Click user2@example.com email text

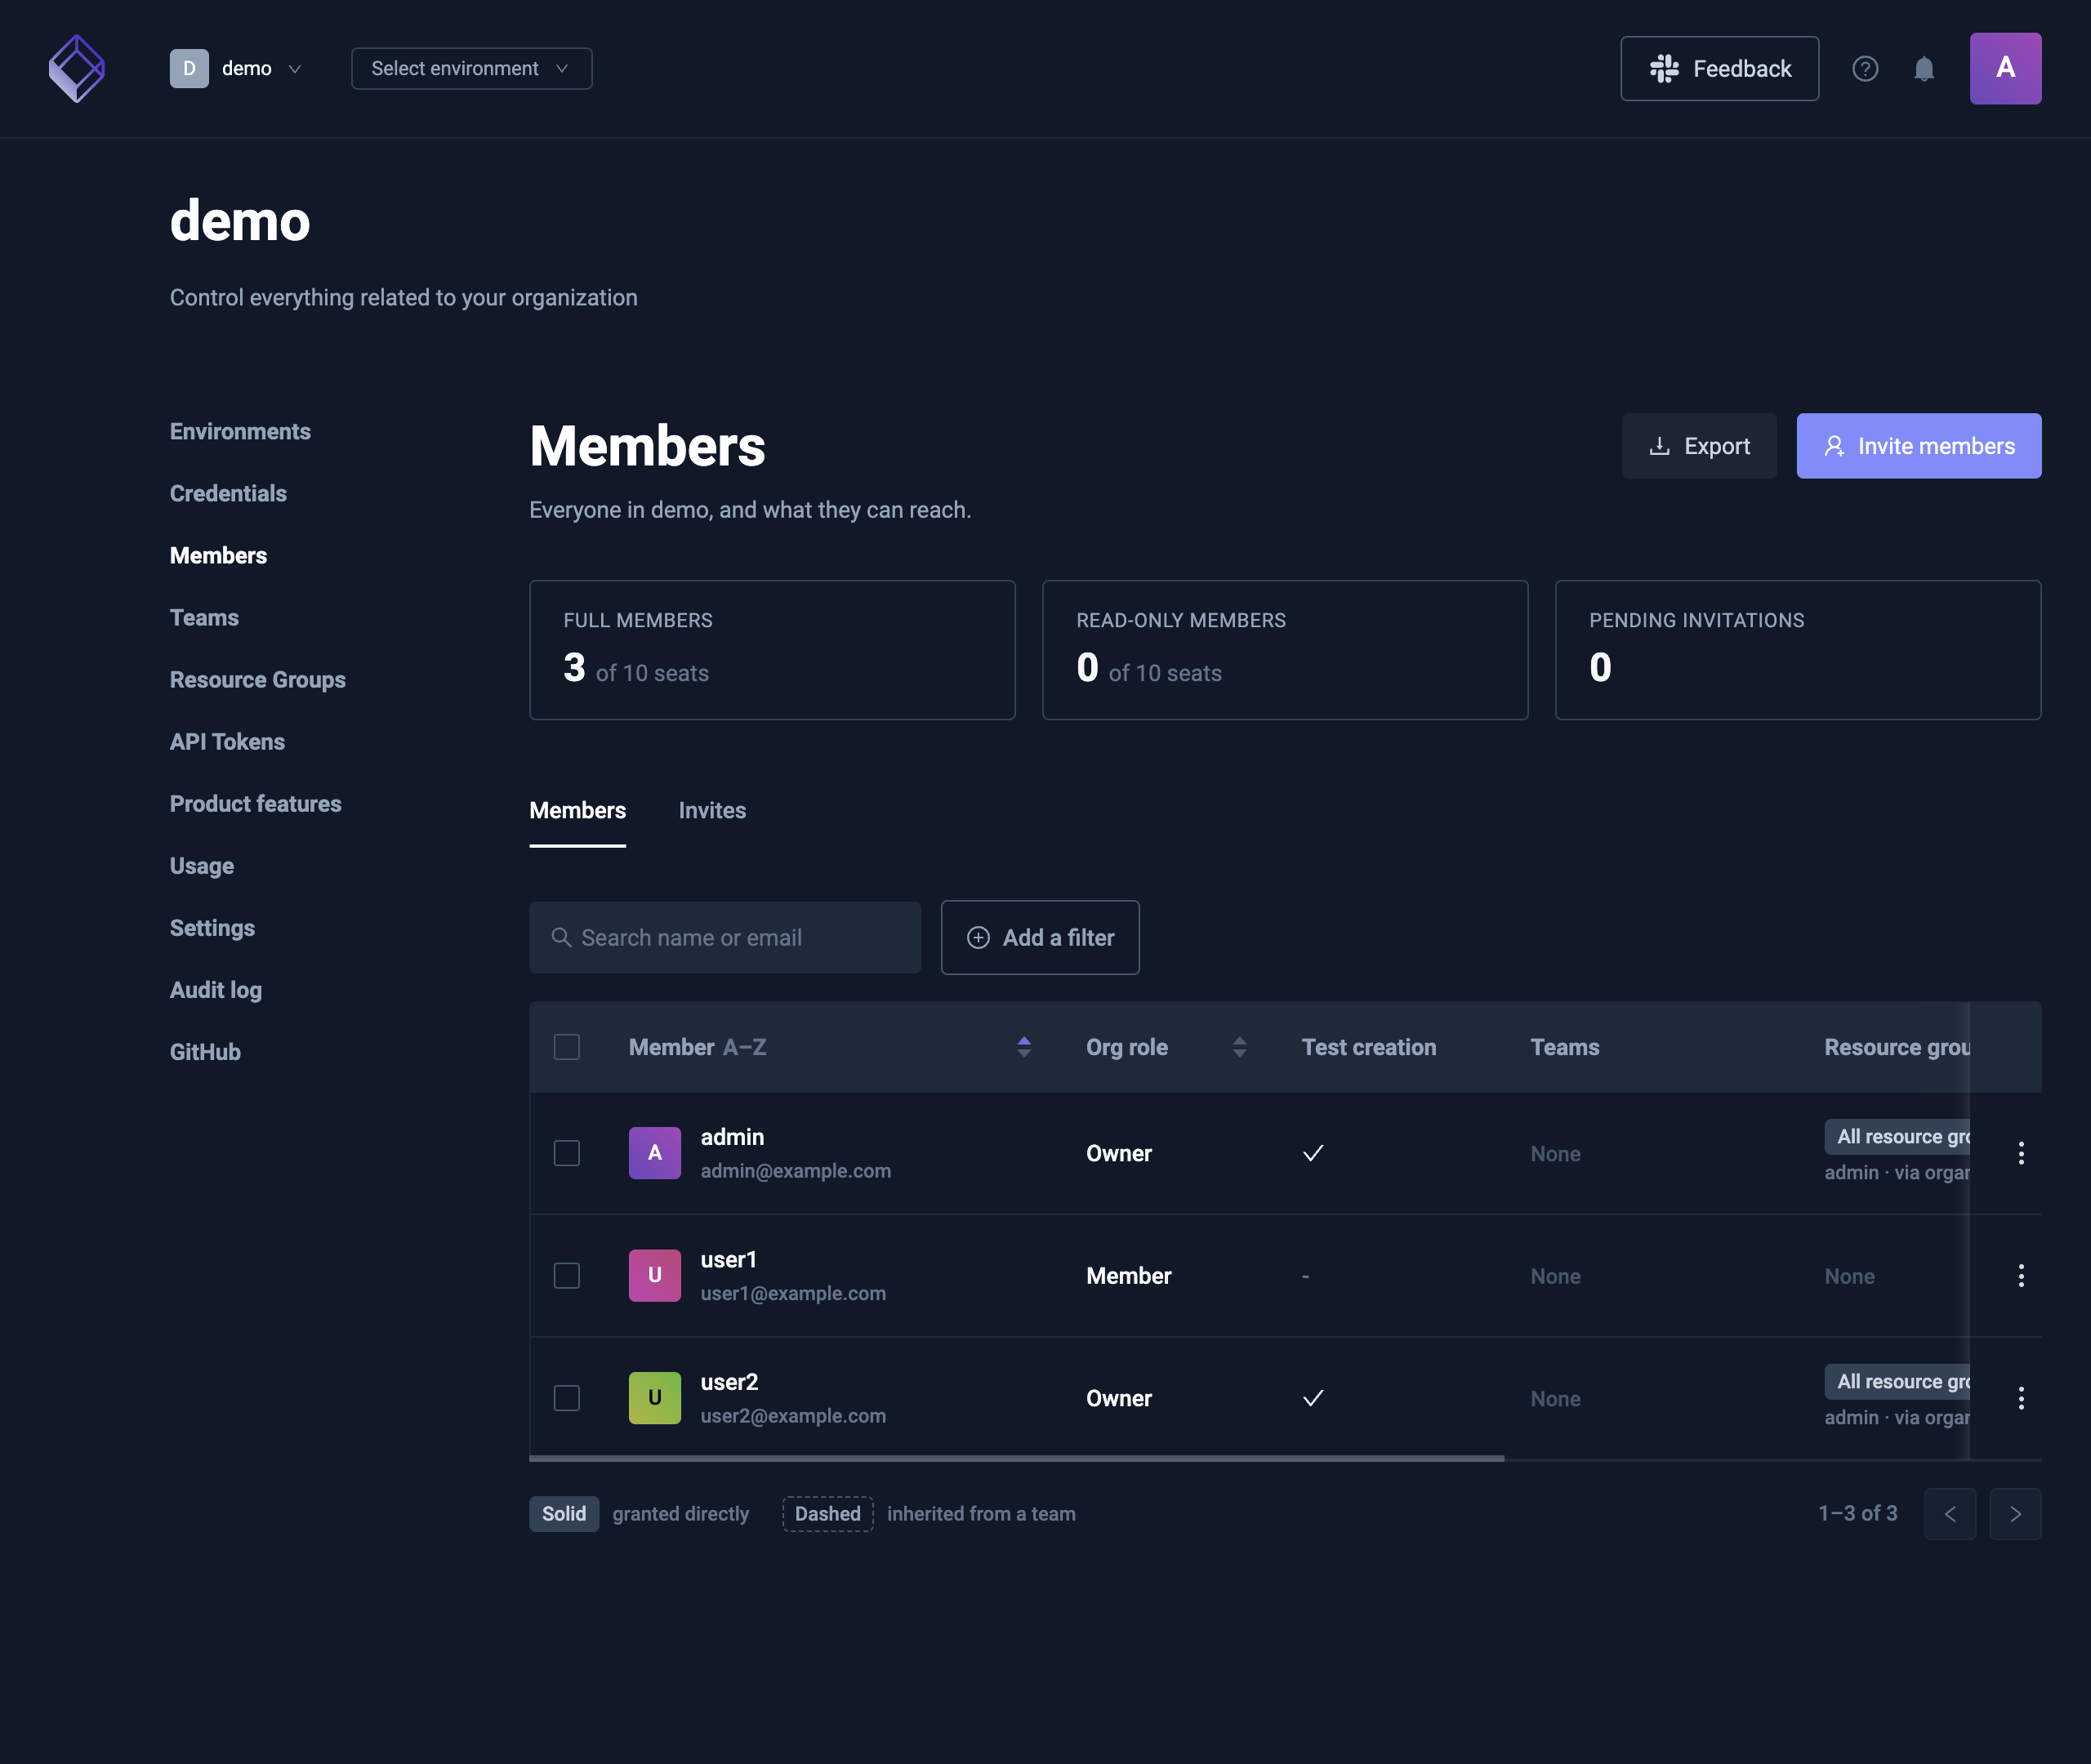[793, 1415]
